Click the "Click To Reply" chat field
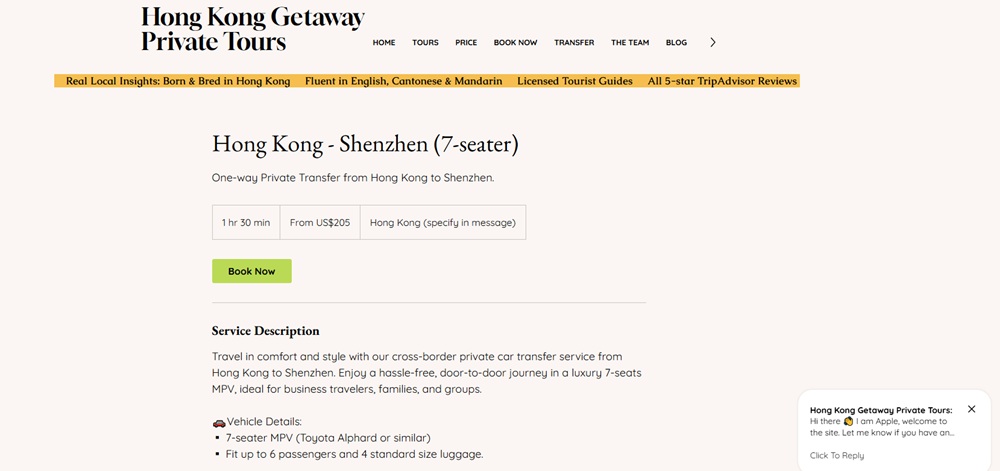Viewport: 1000px width, 471px height. point(837,455)
